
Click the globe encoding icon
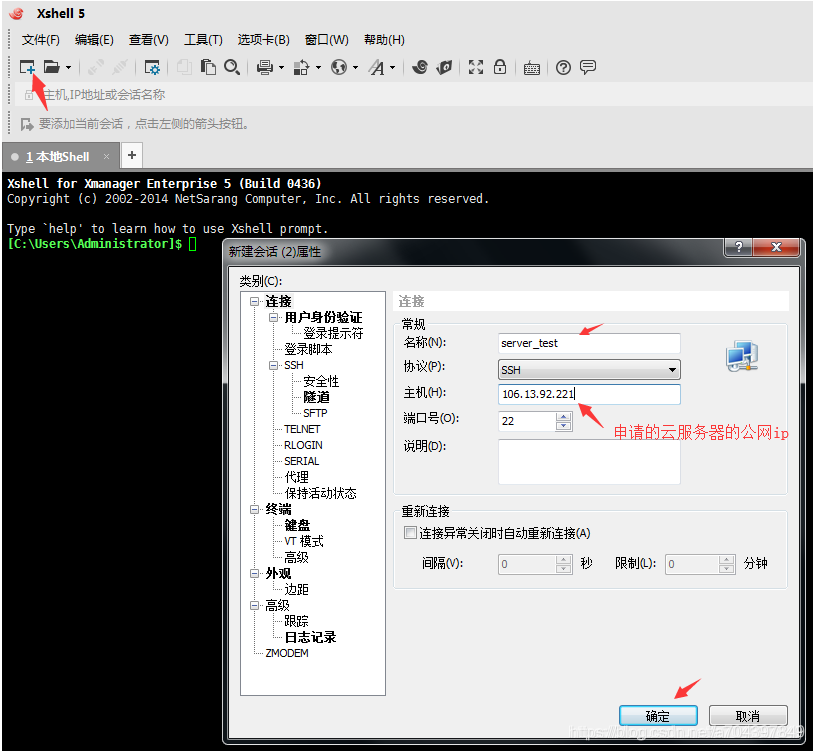tap(339, 67)
